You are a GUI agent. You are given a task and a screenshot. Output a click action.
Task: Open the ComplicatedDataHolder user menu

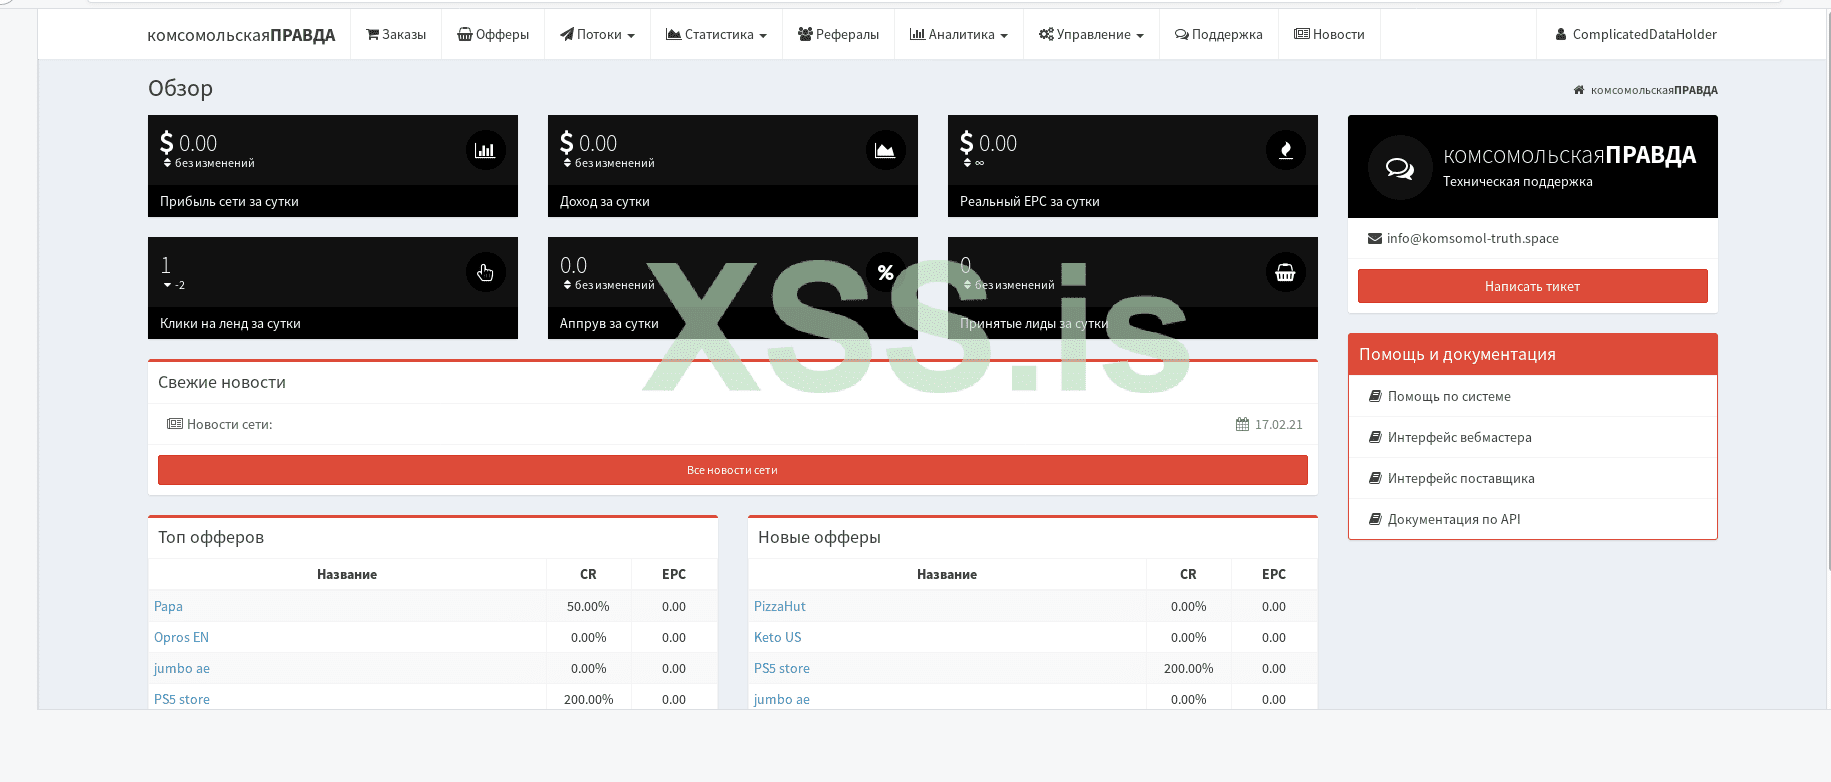(1636, 34)
